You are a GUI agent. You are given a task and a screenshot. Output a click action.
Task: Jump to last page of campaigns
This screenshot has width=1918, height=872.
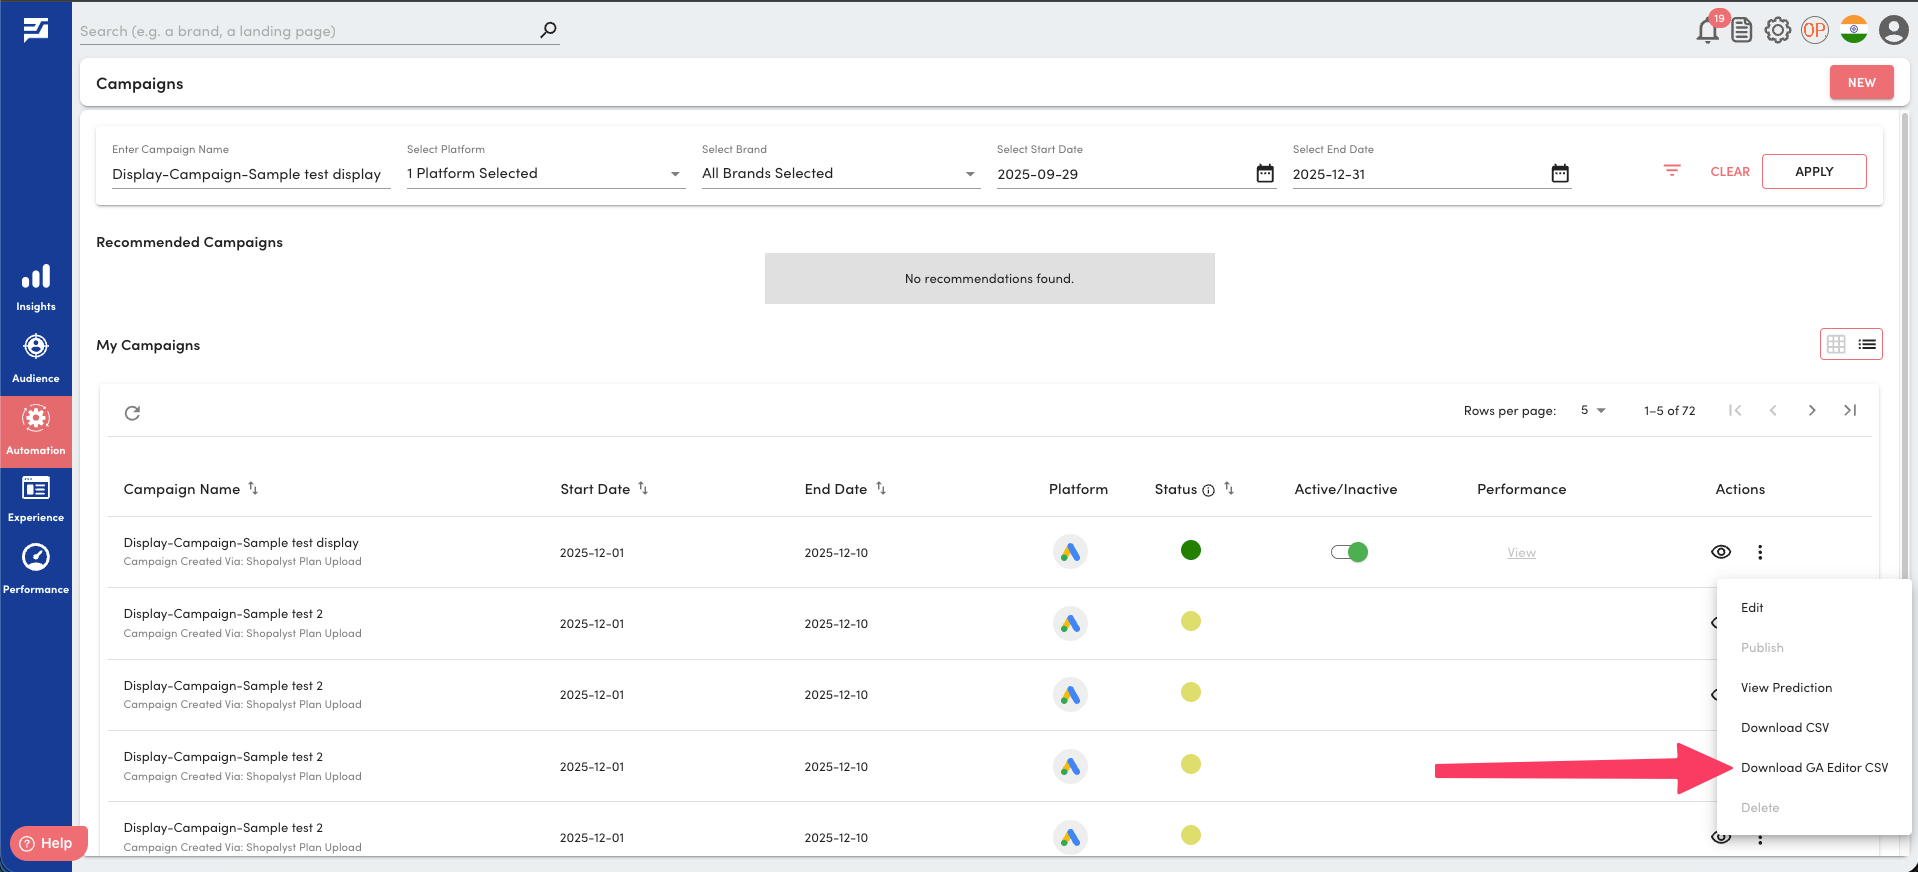(x=1850, y=411)
